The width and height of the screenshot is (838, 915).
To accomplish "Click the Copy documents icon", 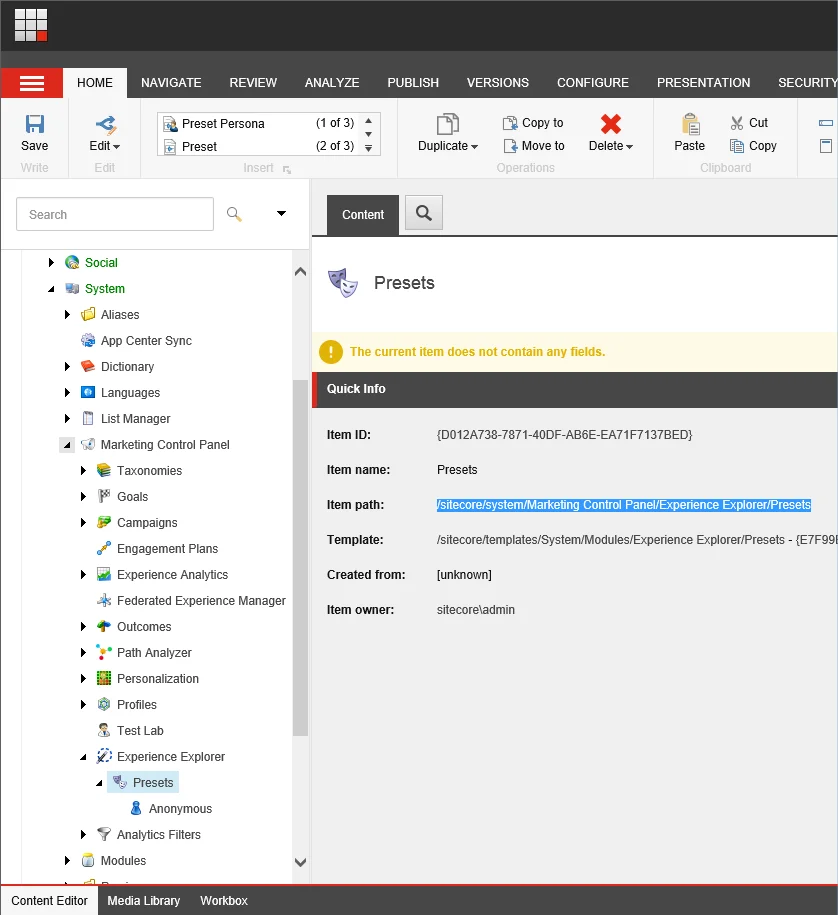I will point(736,146).
